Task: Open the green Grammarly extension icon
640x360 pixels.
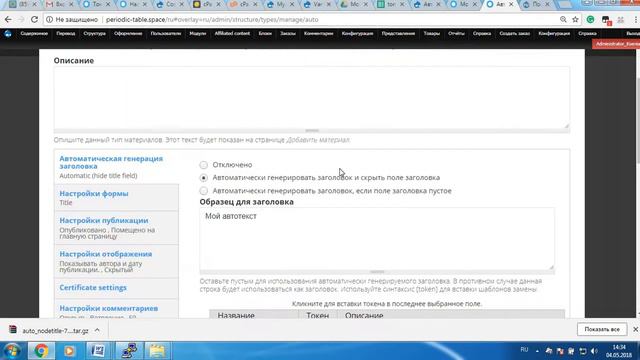Action: pyautogui.click(x=590, y=20)
